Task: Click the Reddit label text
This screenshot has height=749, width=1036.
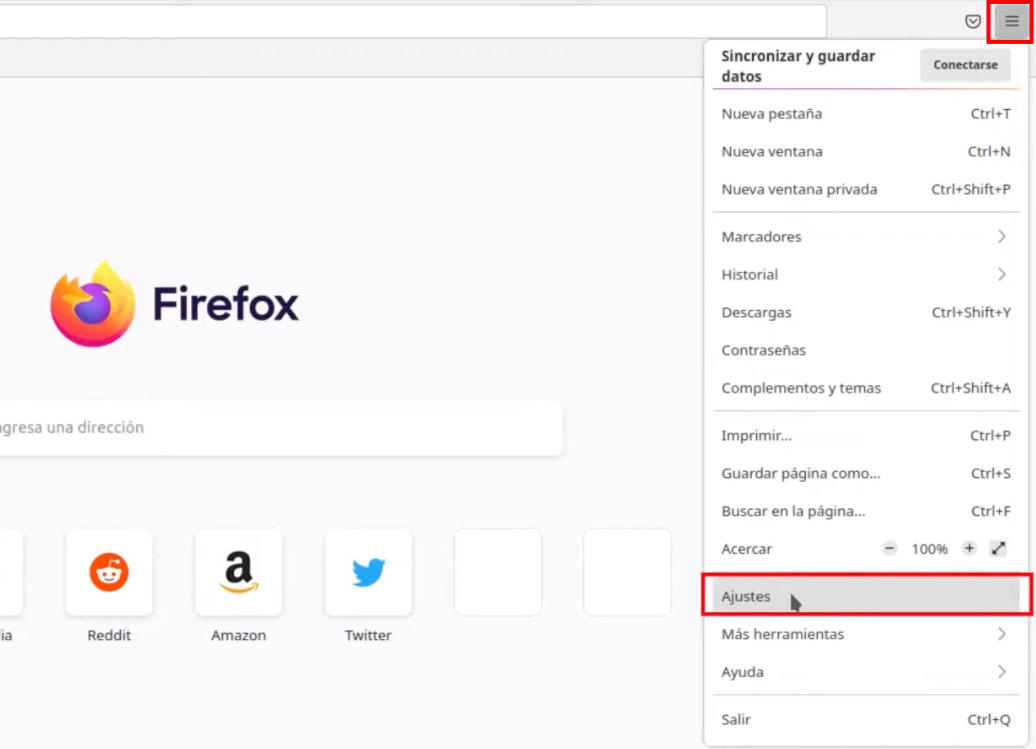Action: (109, 635)
